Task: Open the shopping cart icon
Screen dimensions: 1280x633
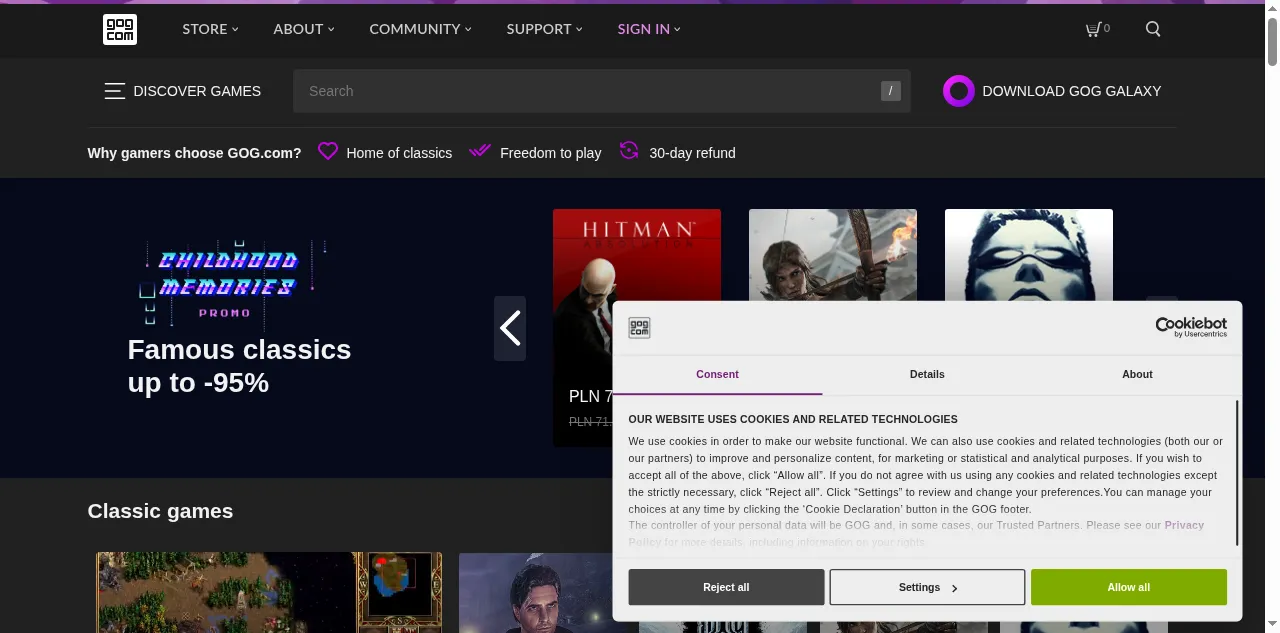Action: tap(1094, 30)
